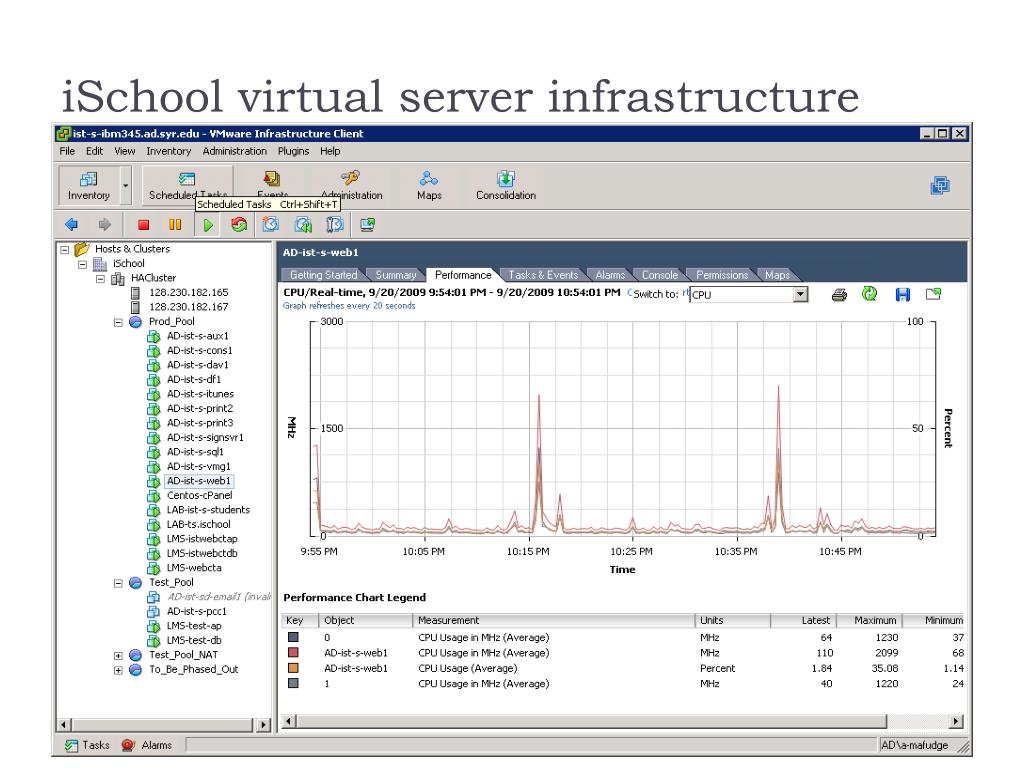Screen dimensions: 1024x768
Task: Click the inventory tree horizontal scrollbar
Action: 164,724
